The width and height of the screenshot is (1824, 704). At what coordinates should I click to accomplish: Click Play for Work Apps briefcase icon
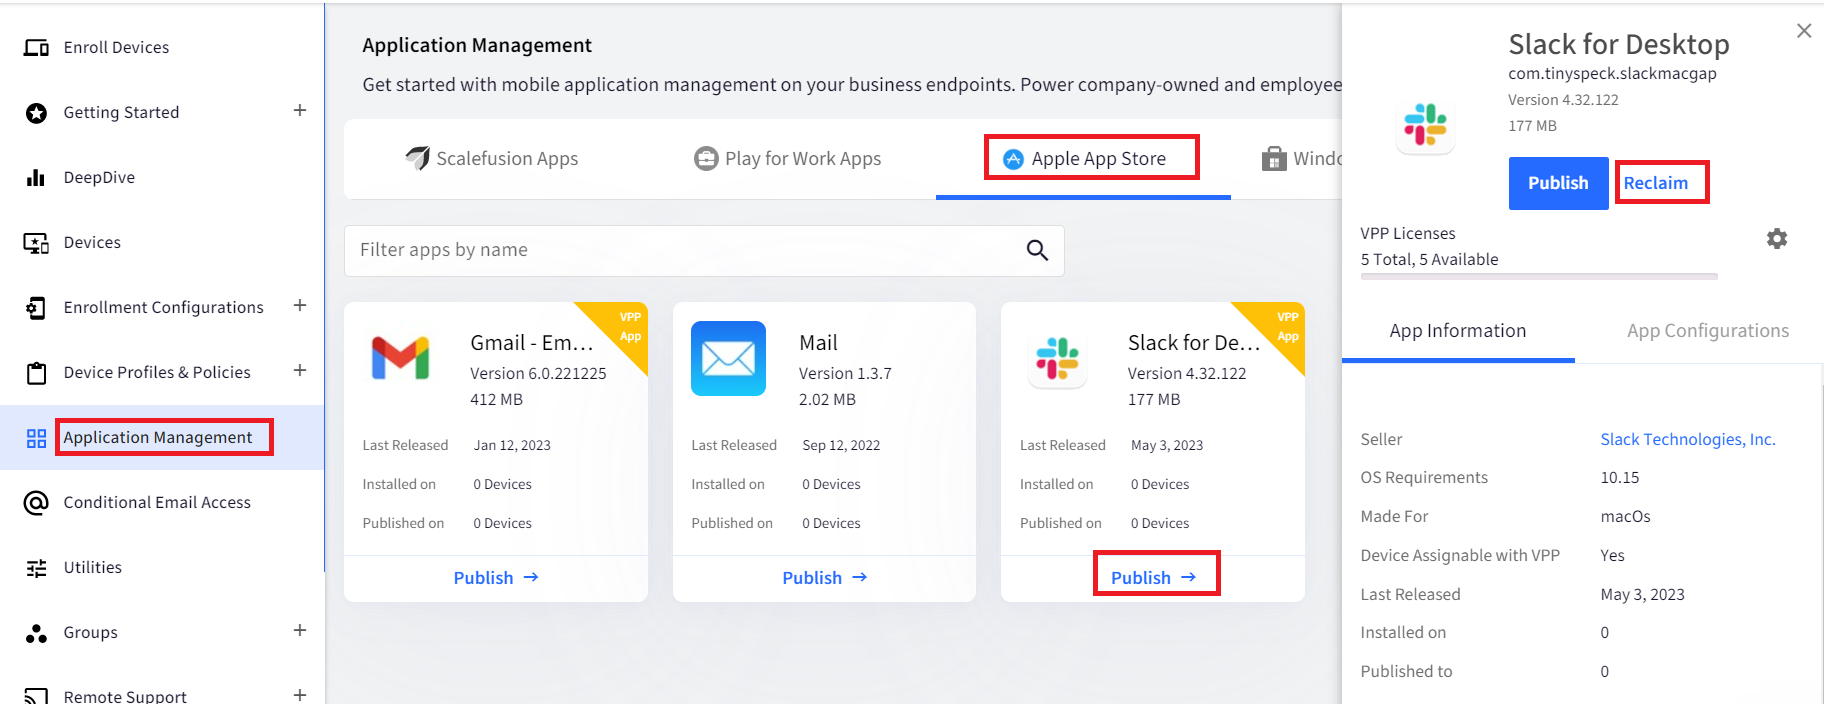click(706, 159)
